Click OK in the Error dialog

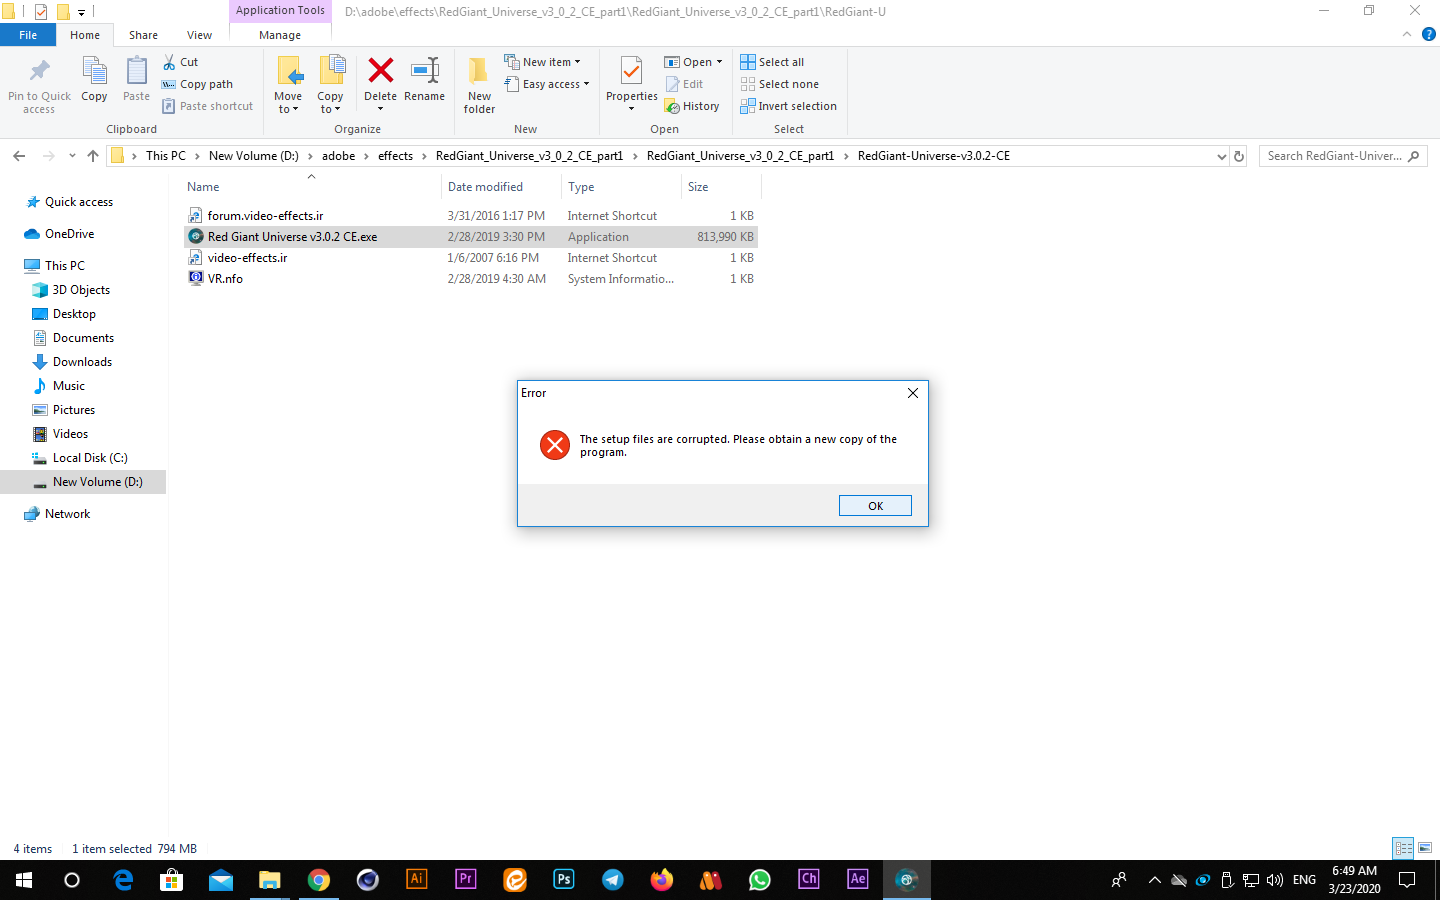click(x=875, y=506)
